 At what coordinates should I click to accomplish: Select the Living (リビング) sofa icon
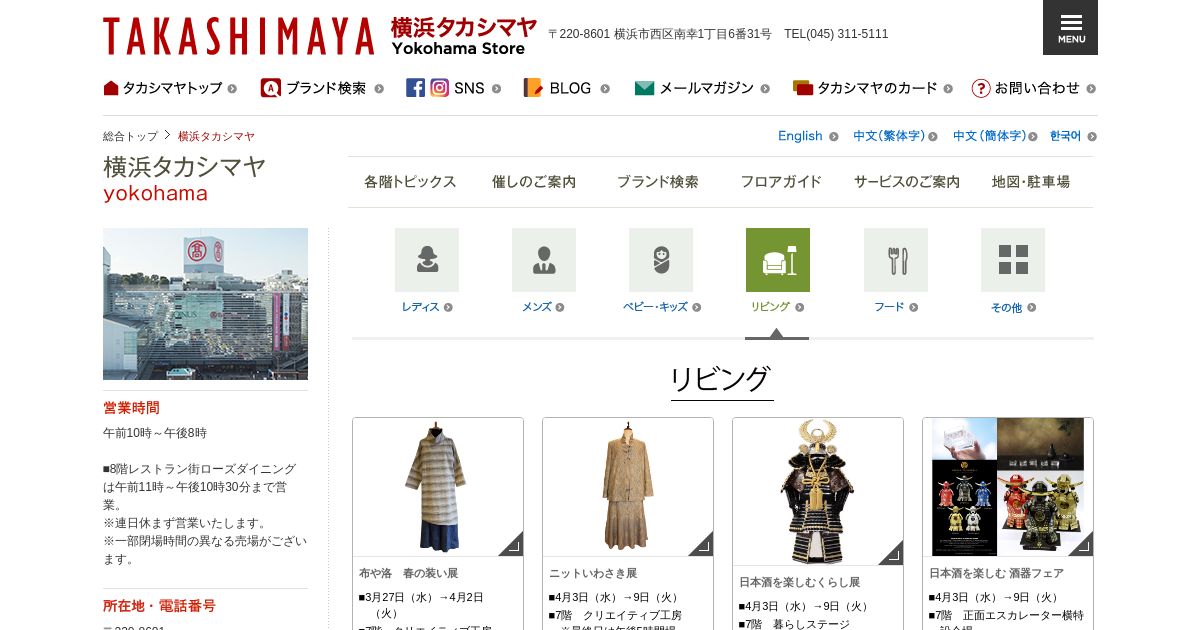(778, 260)
